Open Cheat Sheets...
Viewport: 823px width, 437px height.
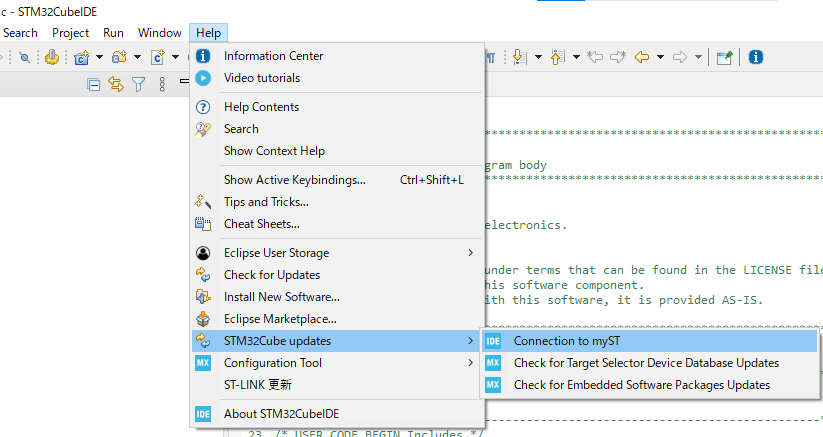pyautogui.click(x=337, y=224)
